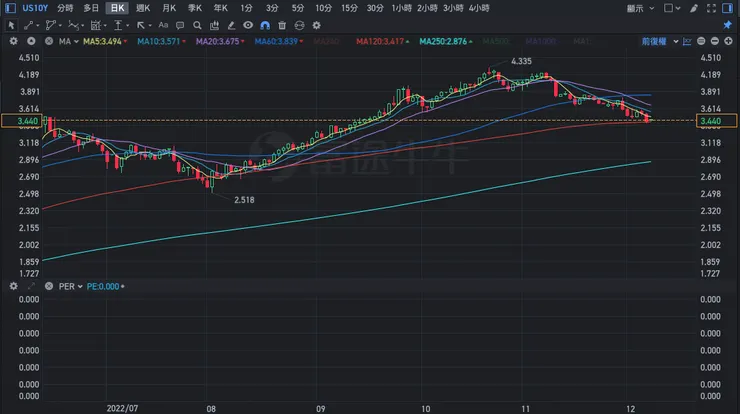Image resolution: width=740 pixels, height=414 pixels.
Task: Select the arrow drawing tool
Action: (141, 25)
